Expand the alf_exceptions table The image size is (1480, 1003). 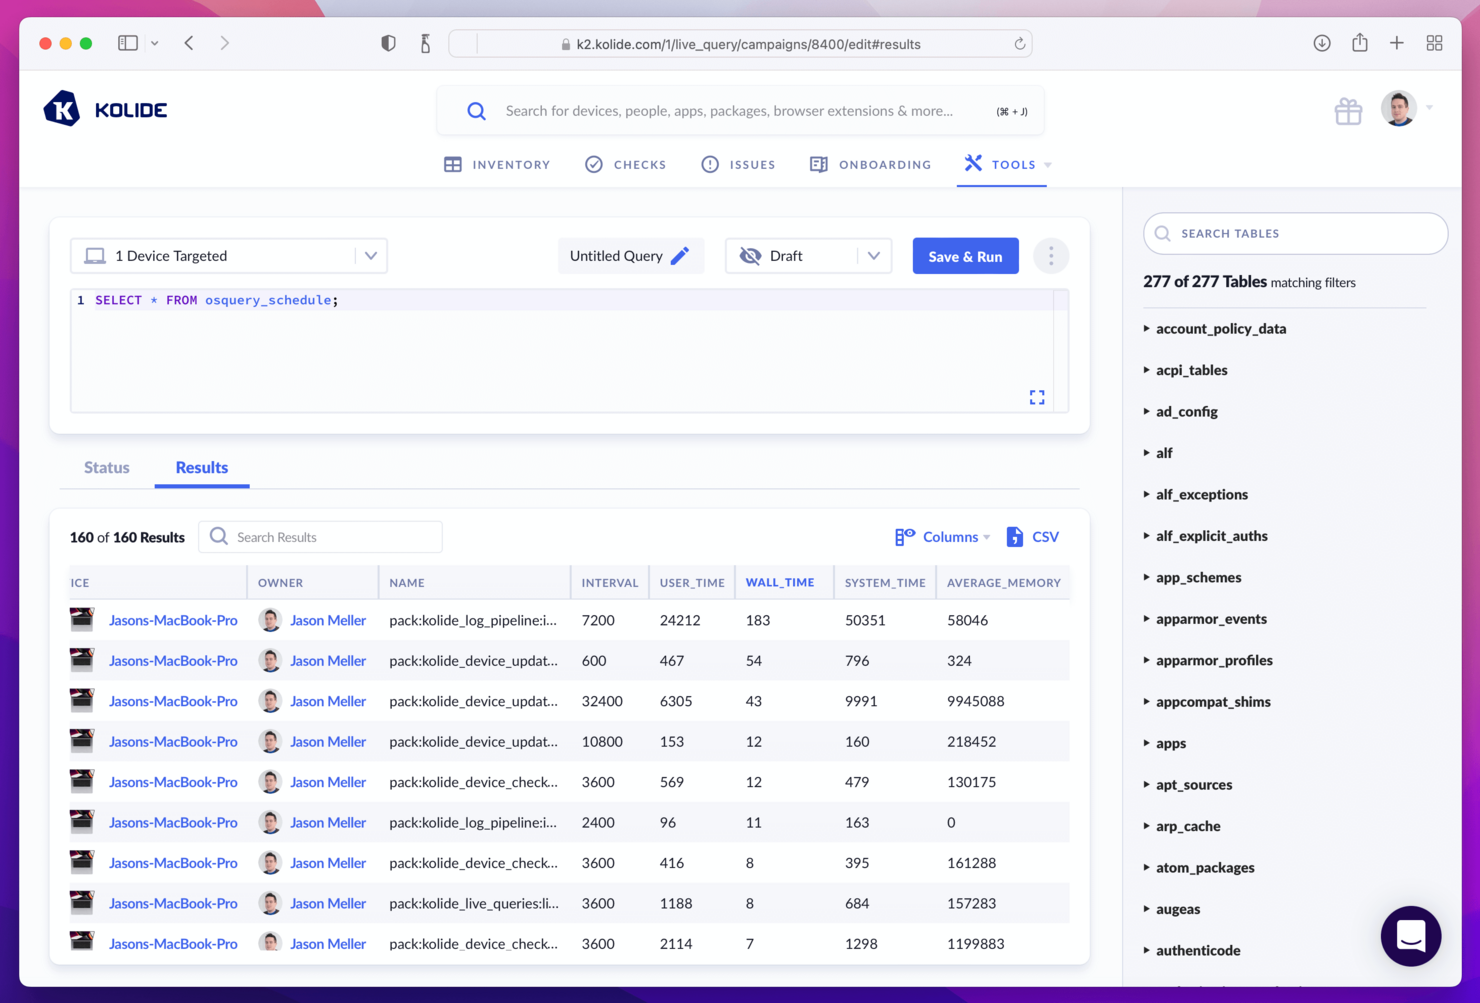pos(1201,494)
